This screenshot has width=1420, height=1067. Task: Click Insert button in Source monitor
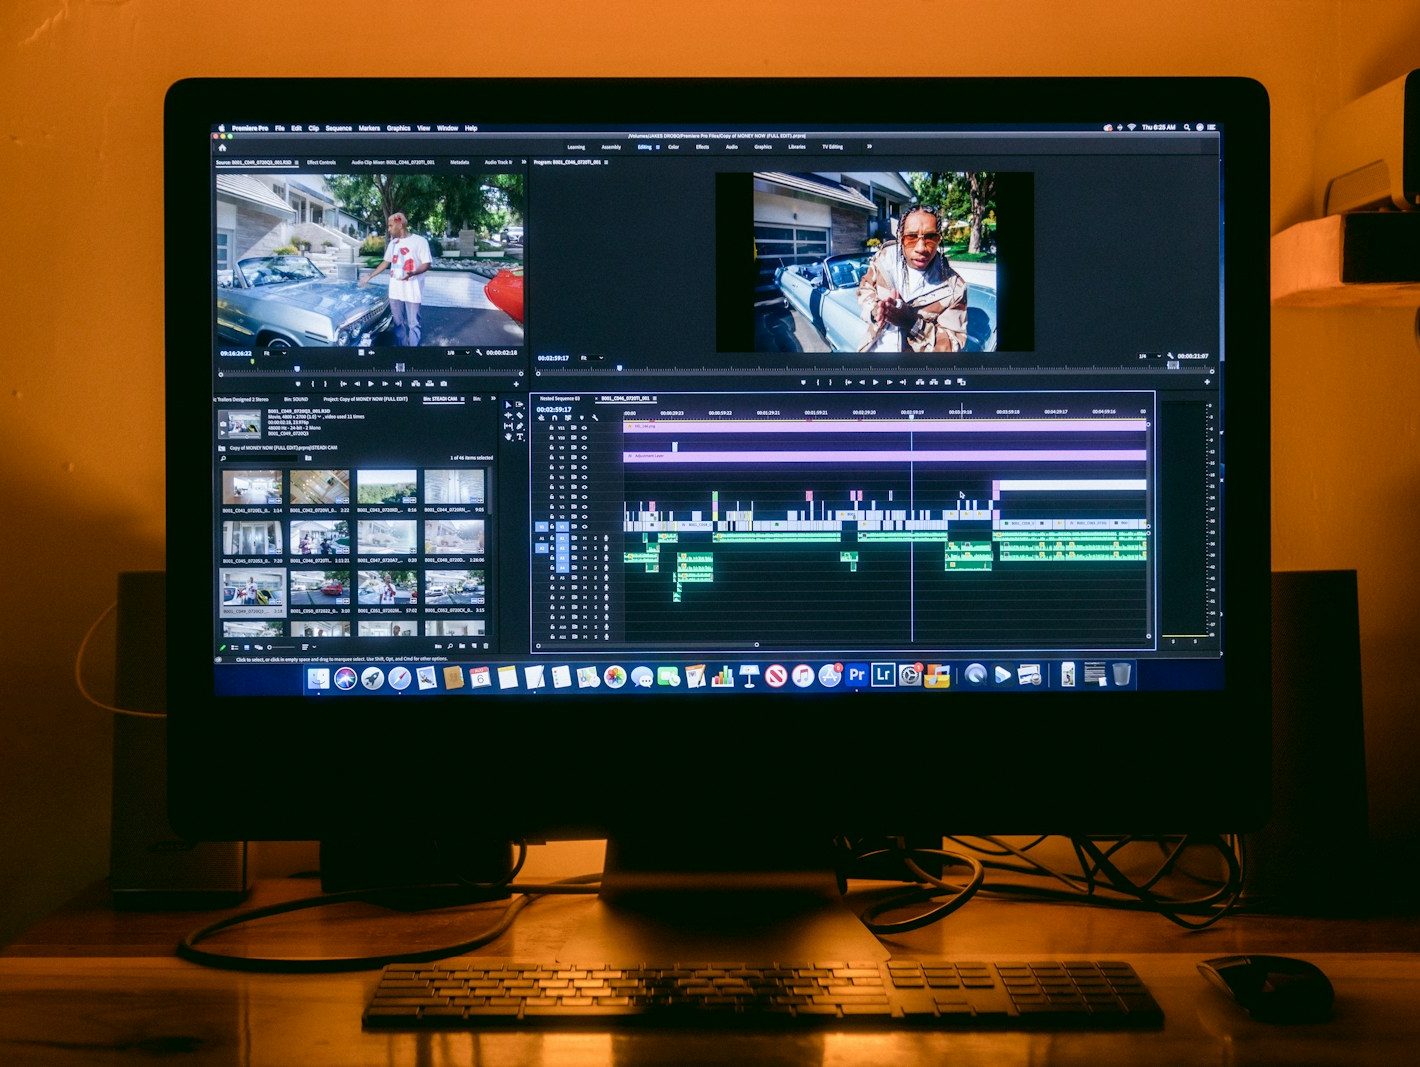click(x=414, y=383)
